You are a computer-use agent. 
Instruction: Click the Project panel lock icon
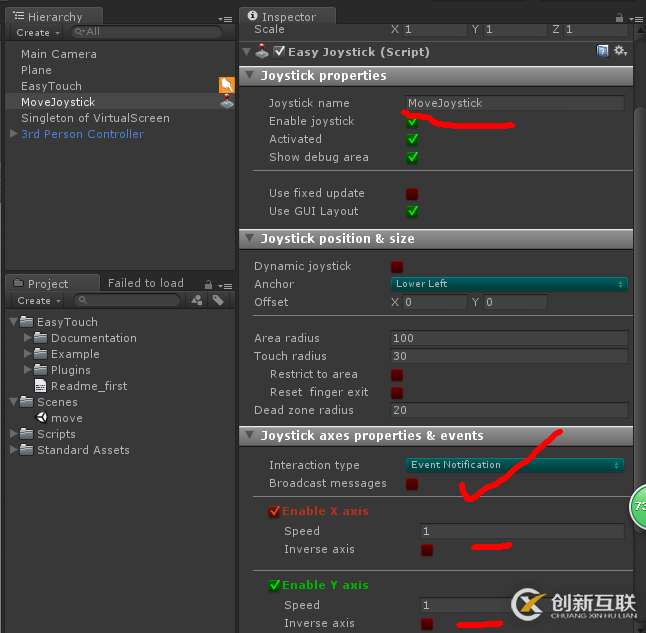[208, 285]
